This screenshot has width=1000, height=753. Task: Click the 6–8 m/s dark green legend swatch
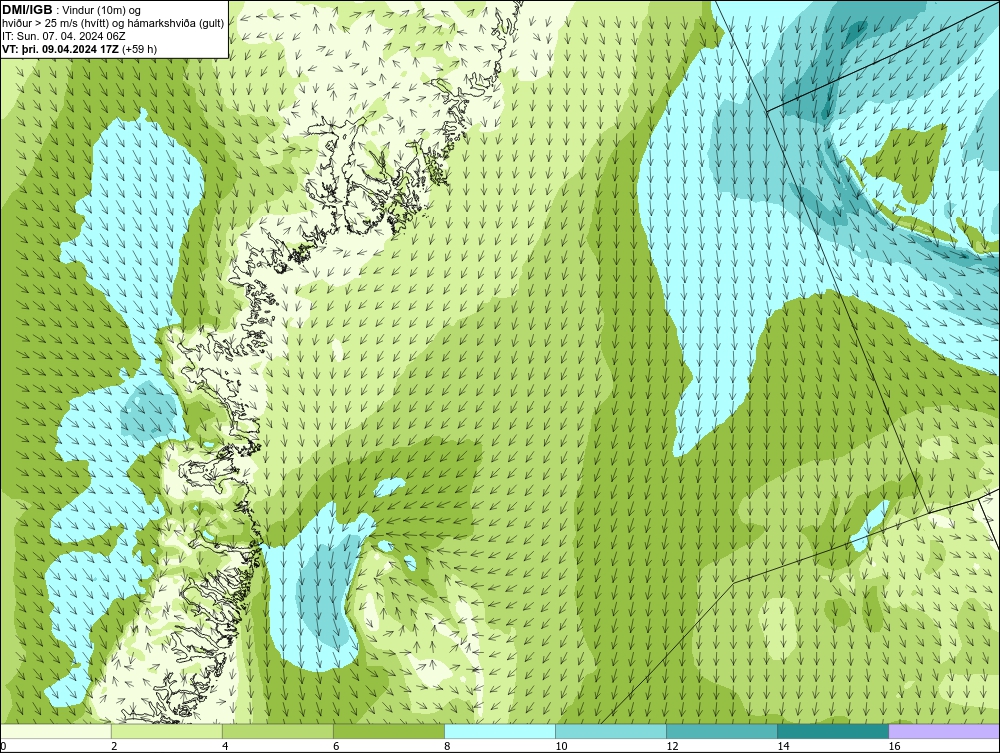pos(388,731)
